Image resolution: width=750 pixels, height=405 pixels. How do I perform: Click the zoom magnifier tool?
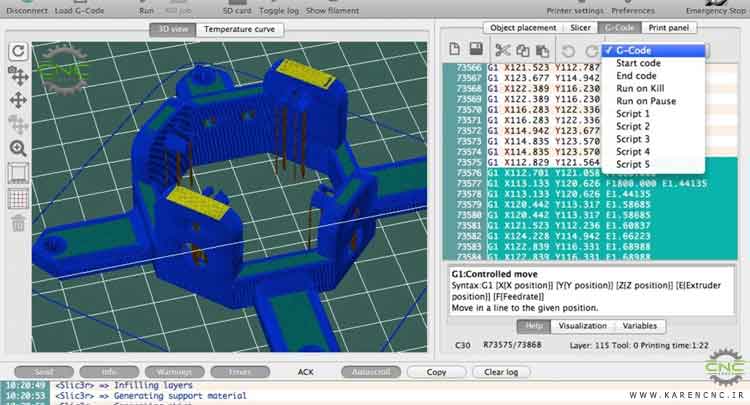pyautogui.click(x=18, y=148)
